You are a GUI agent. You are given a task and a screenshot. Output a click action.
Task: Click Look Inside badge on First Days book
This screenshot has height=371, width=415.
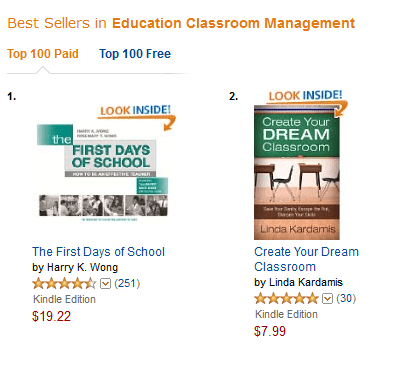[135, 110]
